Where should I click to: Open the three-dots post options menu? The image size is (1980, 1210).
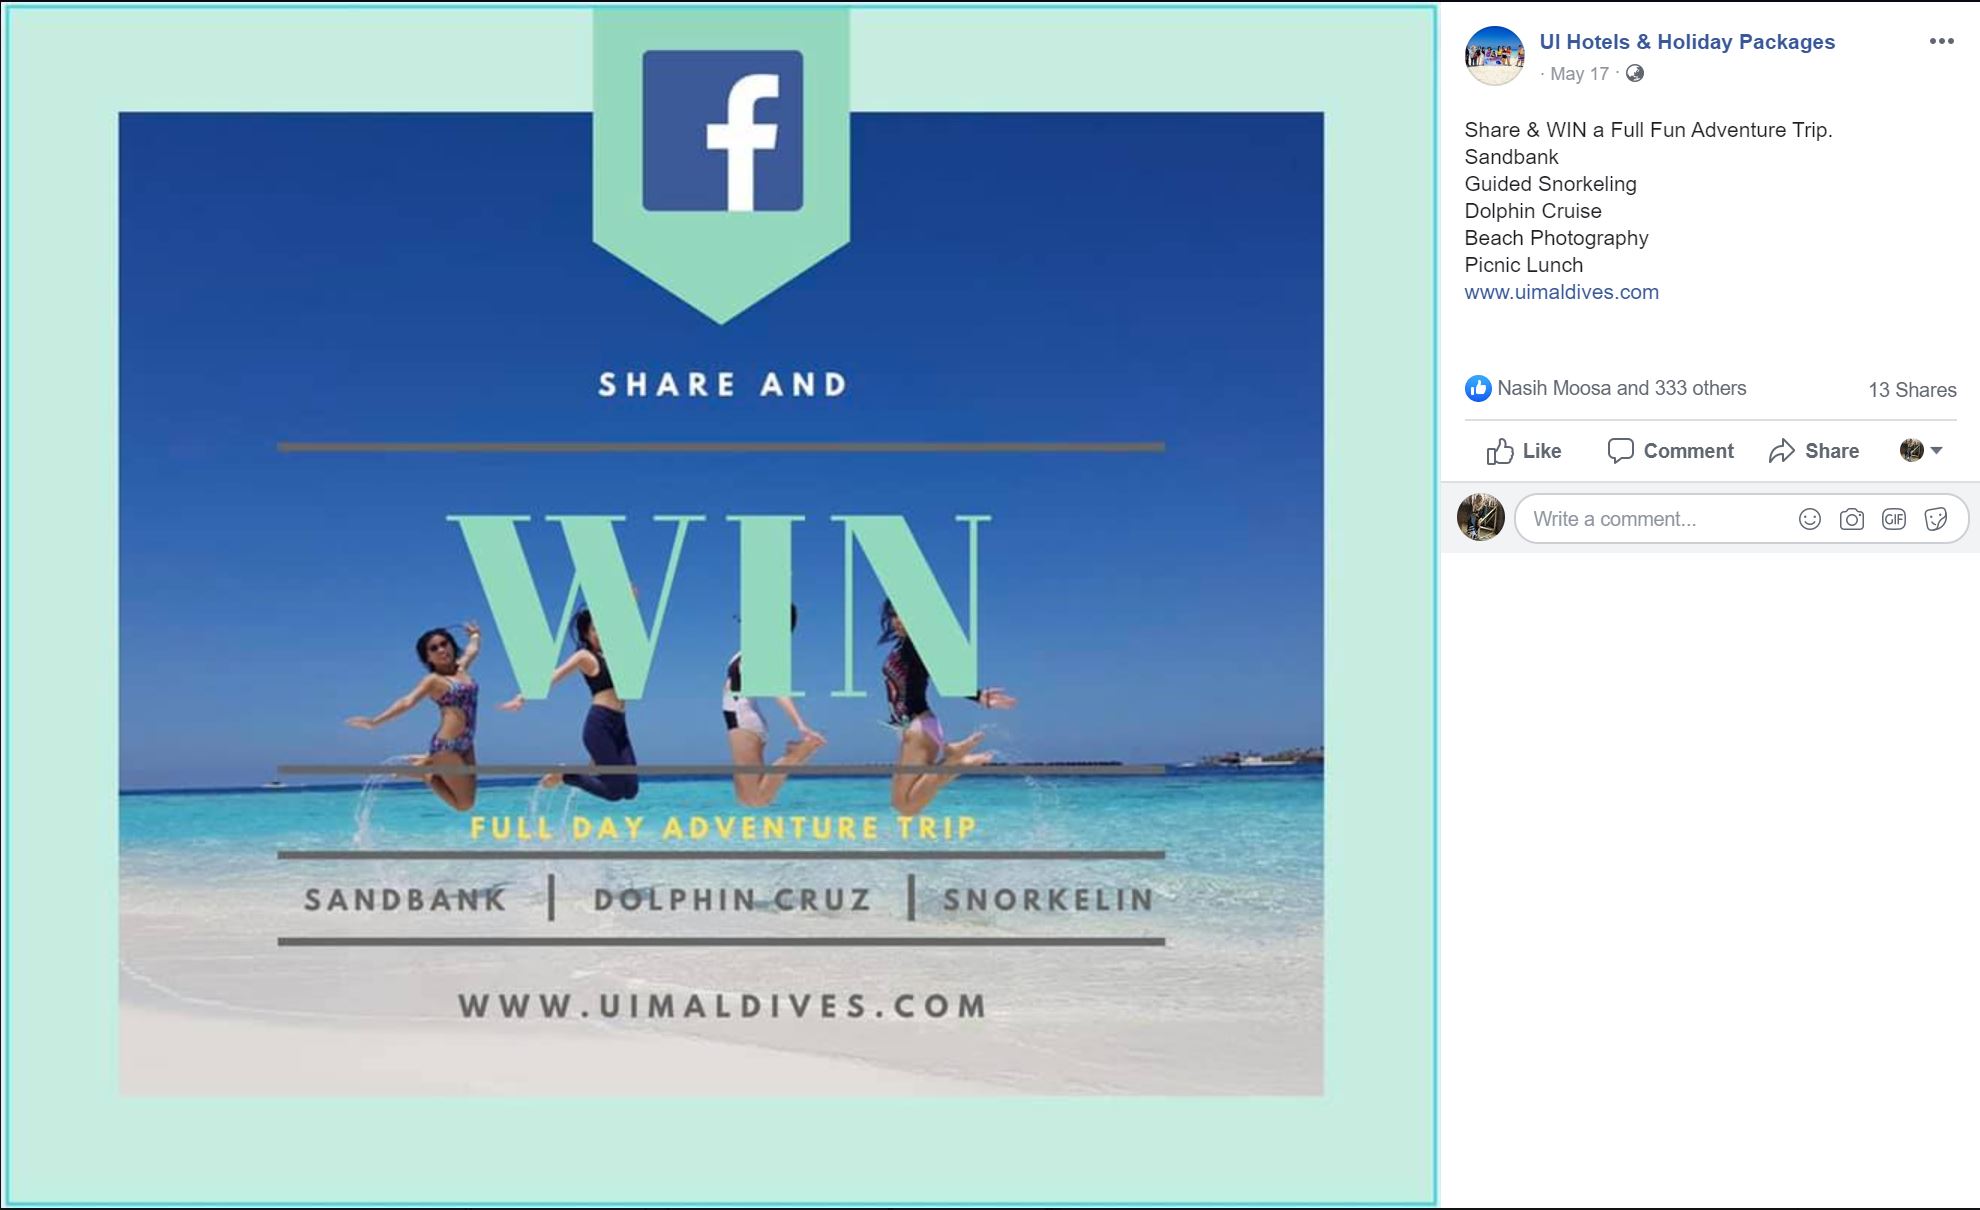coord(1941,41)
